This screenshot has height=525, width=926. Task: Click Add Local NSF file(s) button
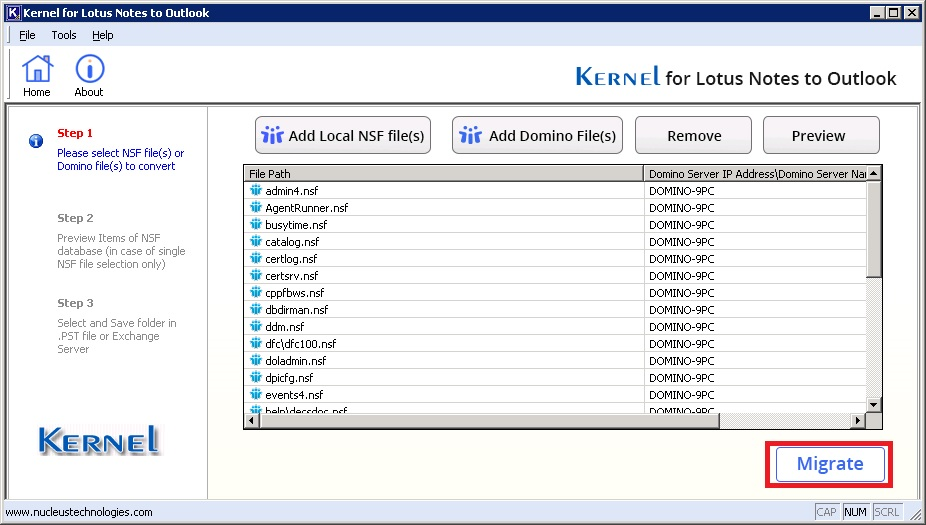pos(343,135)
